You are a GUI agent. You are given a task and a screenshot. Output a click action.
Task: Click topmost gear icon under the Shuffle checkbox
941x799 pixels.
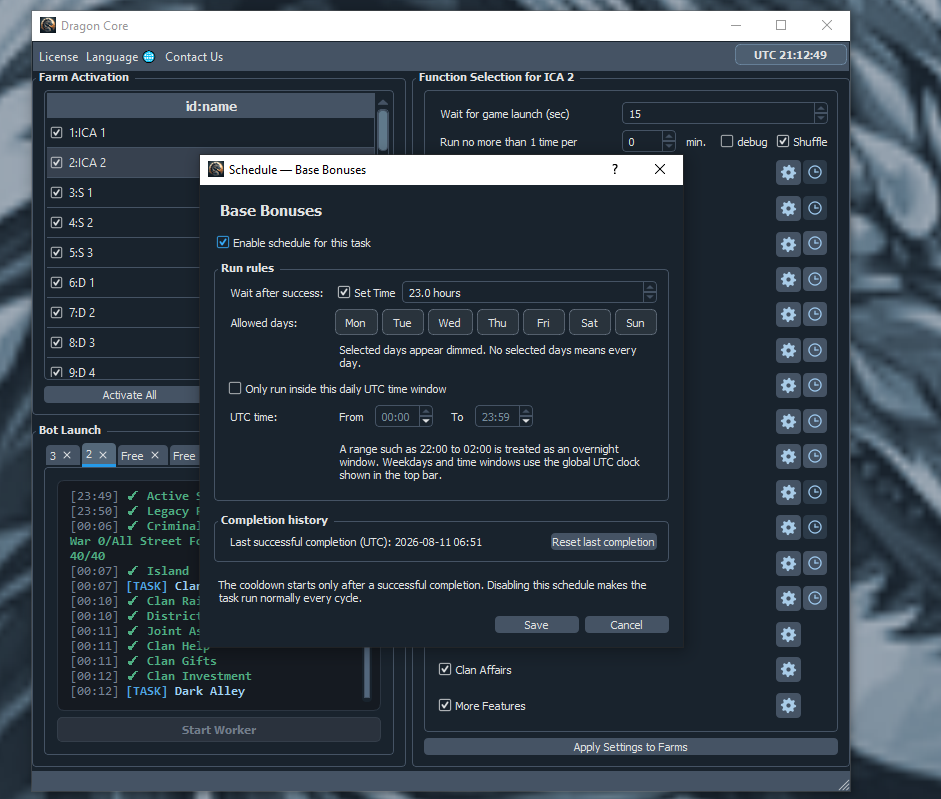pos(788,172)
